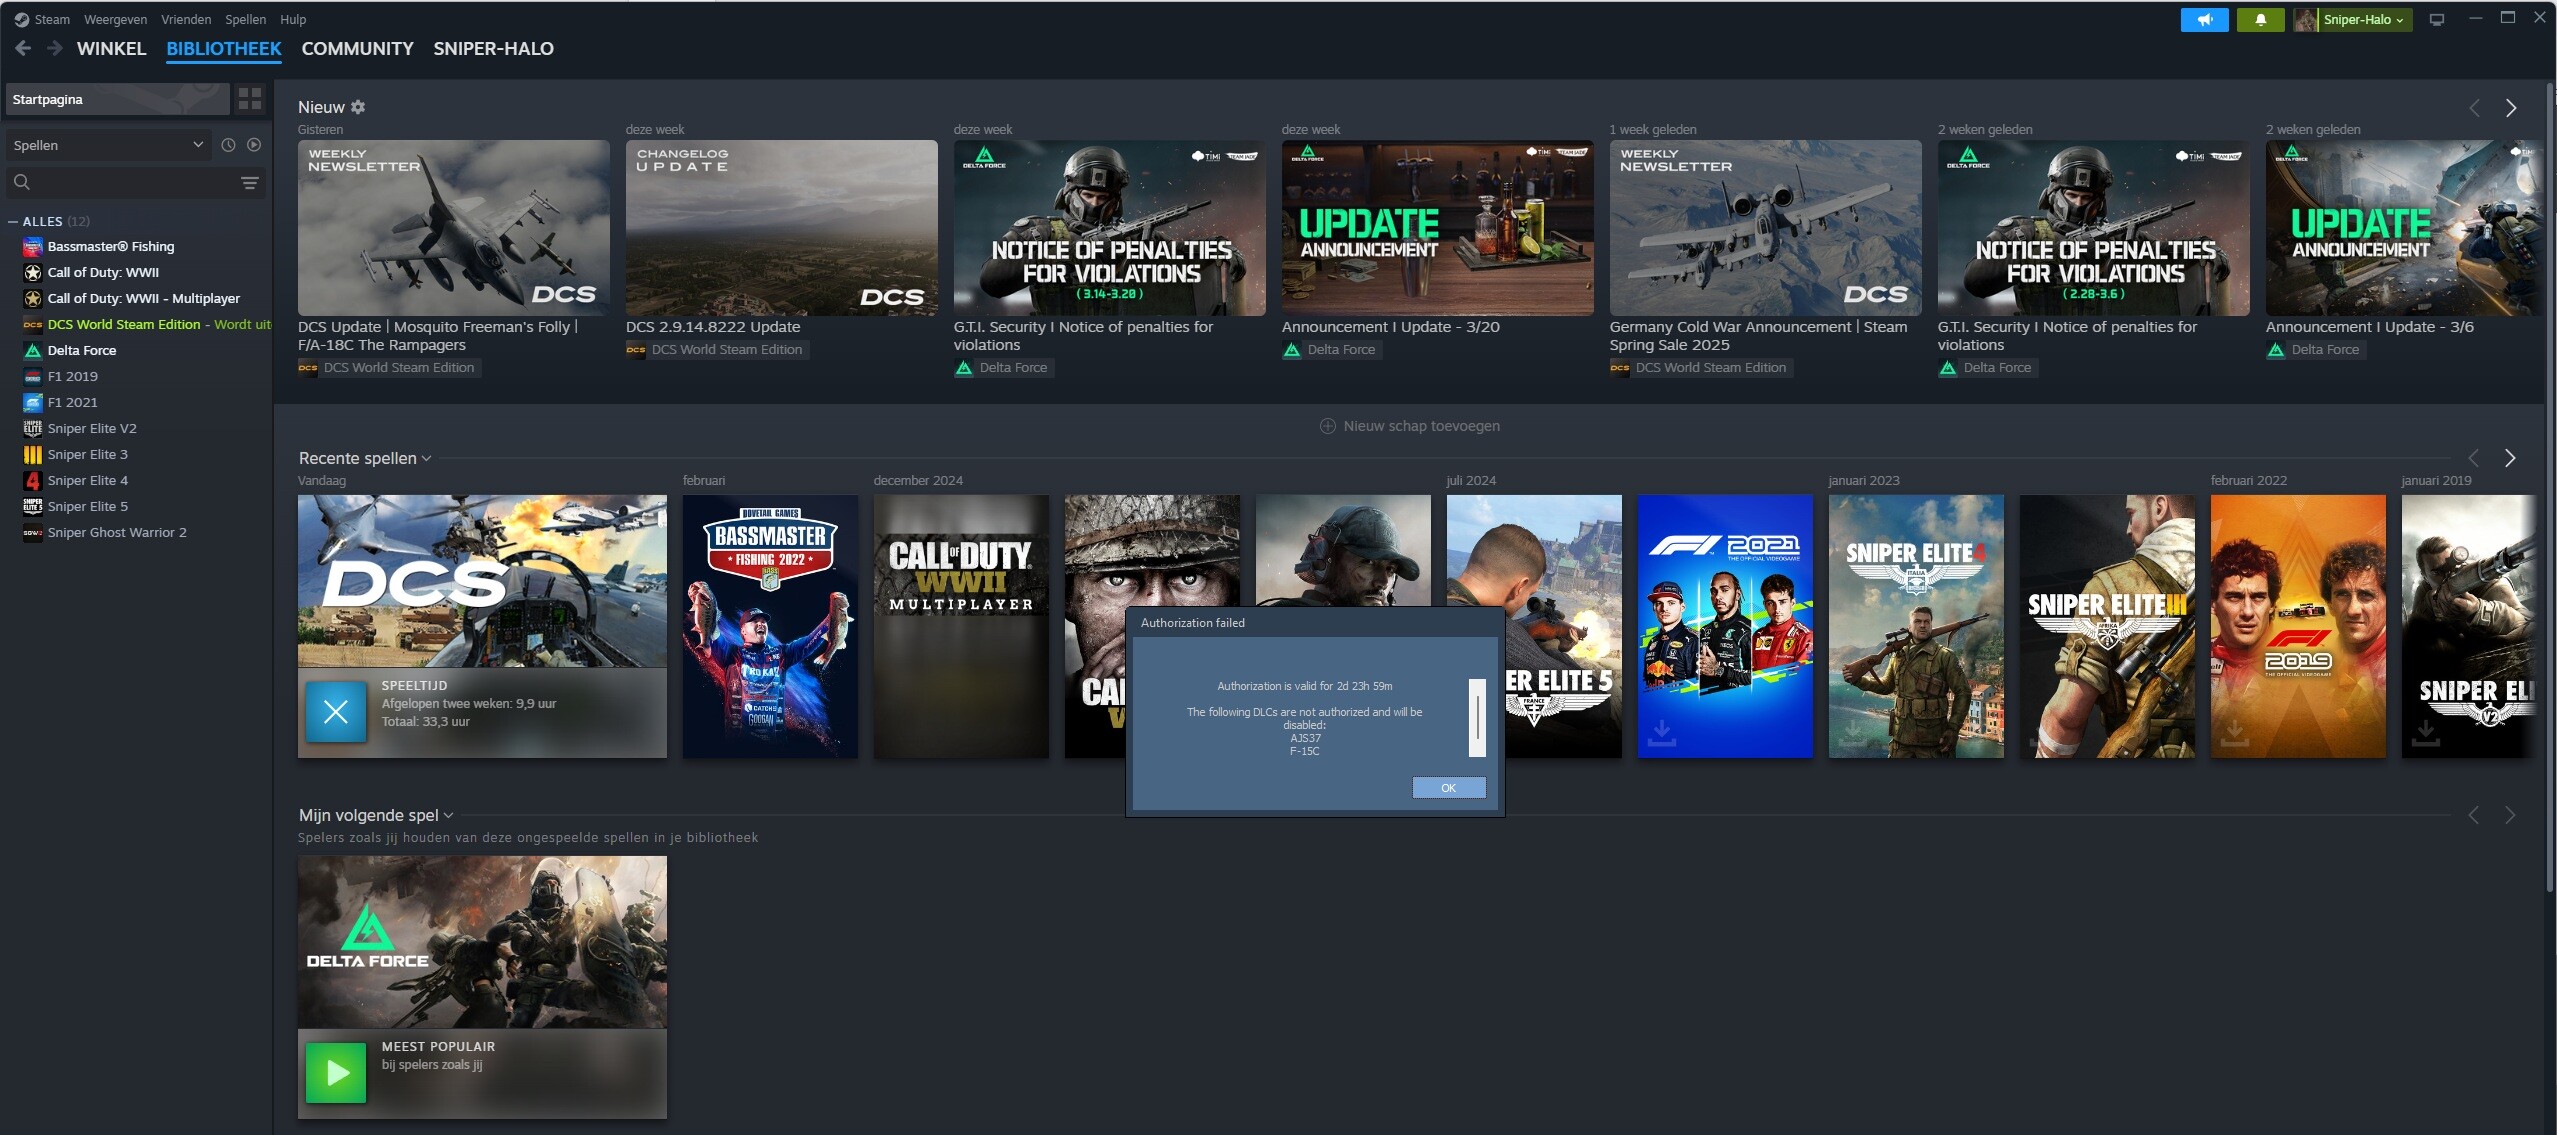Click OK in Authorization failed dialog
Screen dimensions: 2557x1135
(1448, 788)
